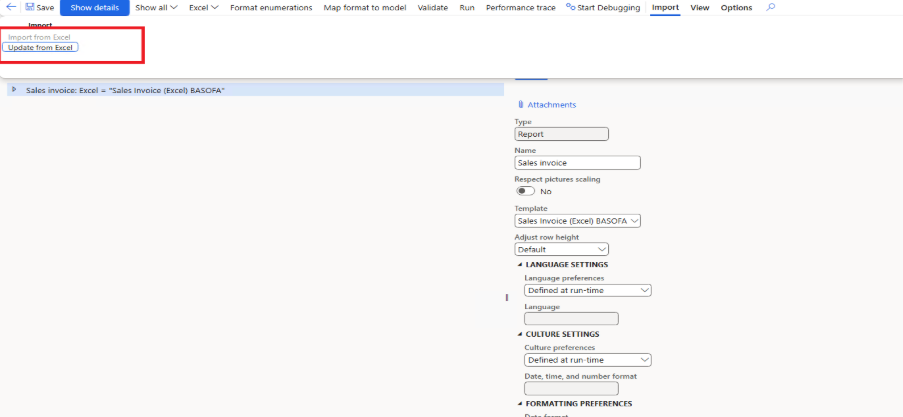Open the Show all dropdown
This screenshot has height=417, width=903.
click(x=156, y=7)
